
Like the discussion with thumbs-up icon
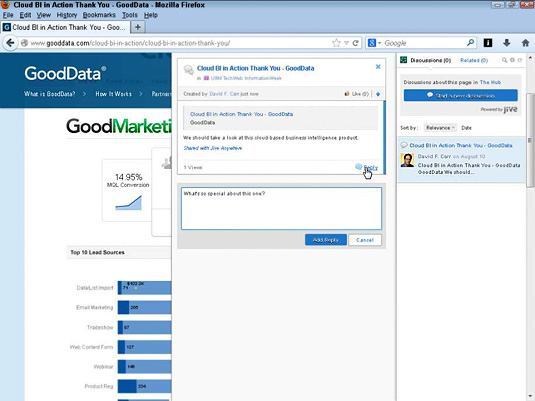pyautogui.click(x=347, y=94)
